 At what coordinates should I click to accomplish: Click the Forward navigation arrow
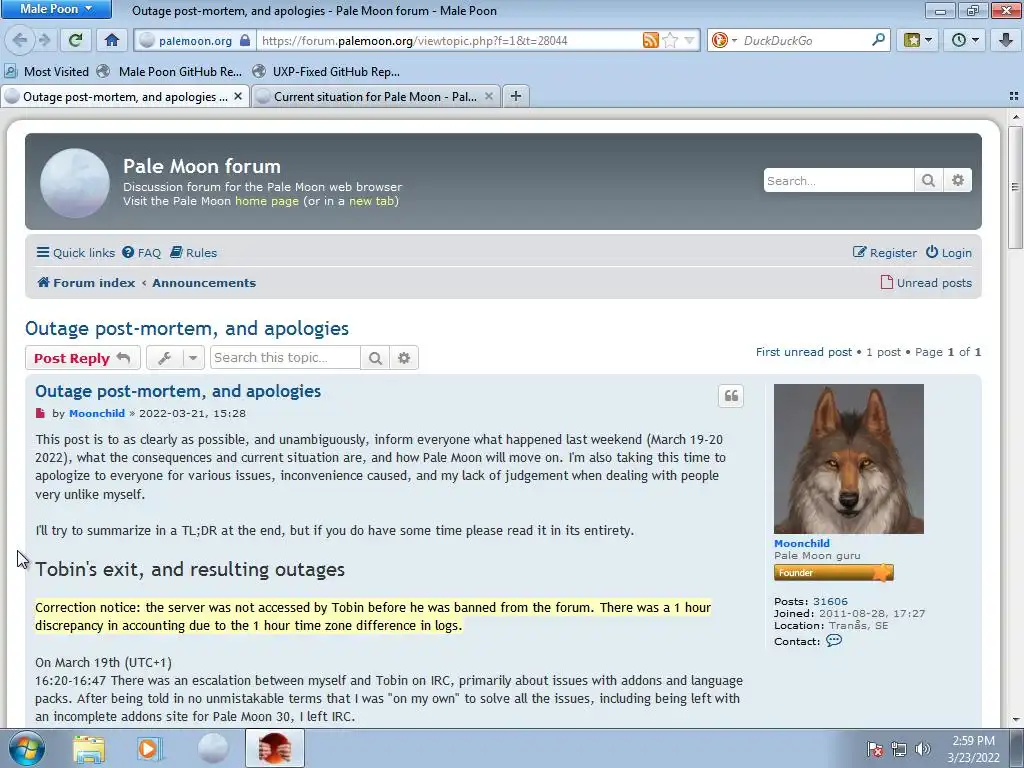point(44,40)
